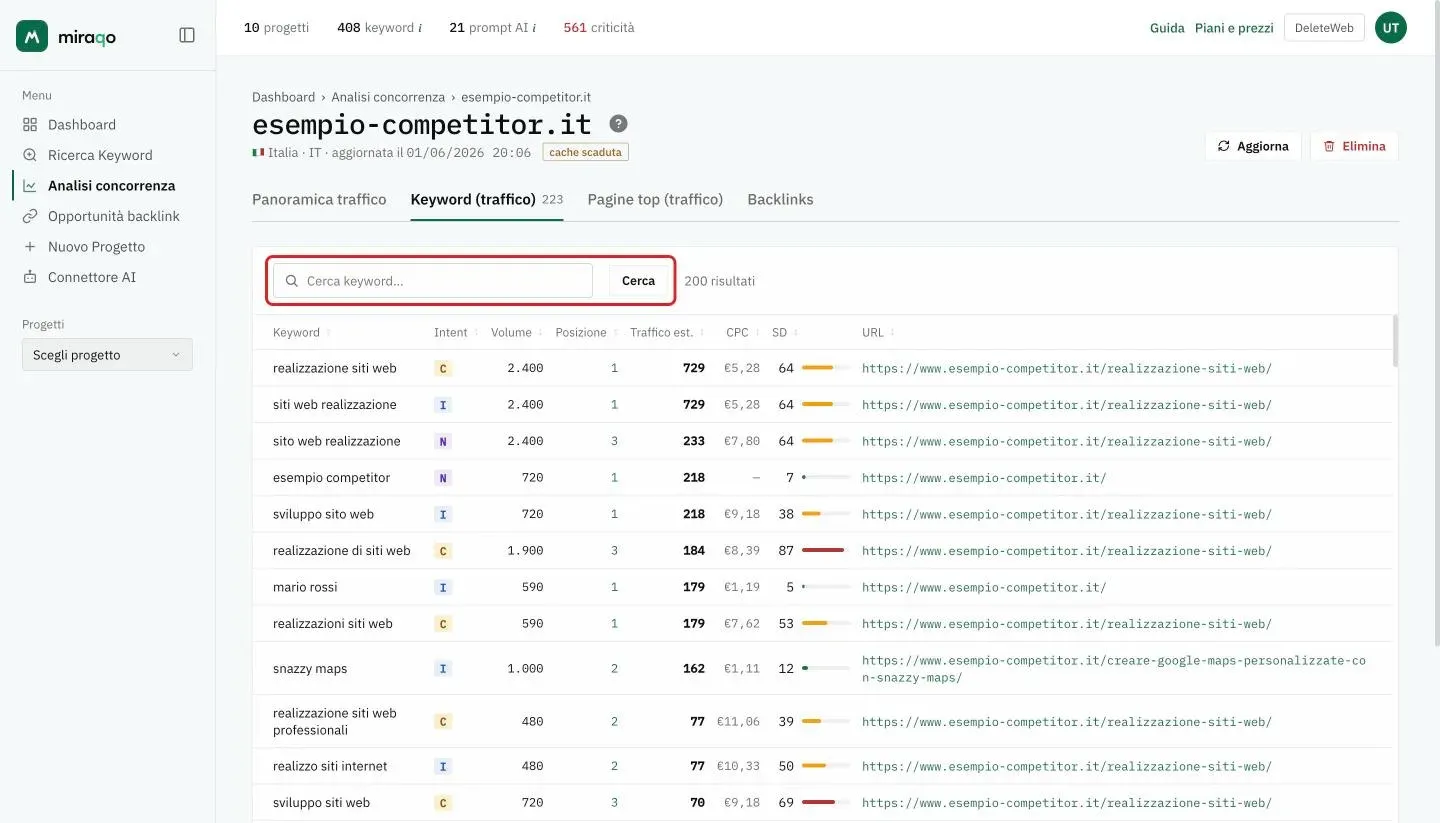Sort the table by the Keyword column
The width and height of the screenshot is (1440, 823).
301,332
